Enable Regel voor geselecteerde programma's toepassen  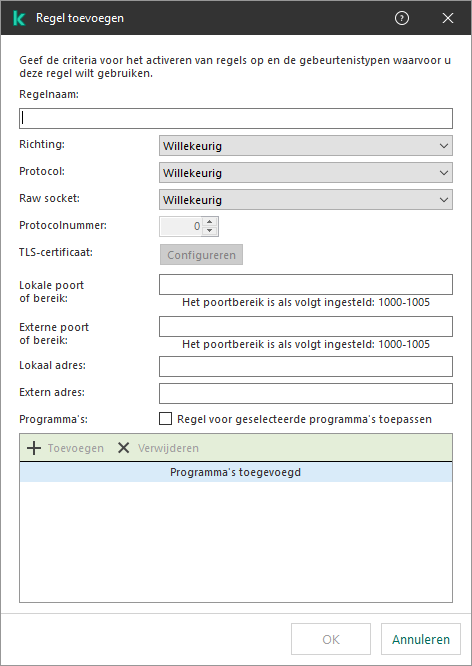point(165,419)
